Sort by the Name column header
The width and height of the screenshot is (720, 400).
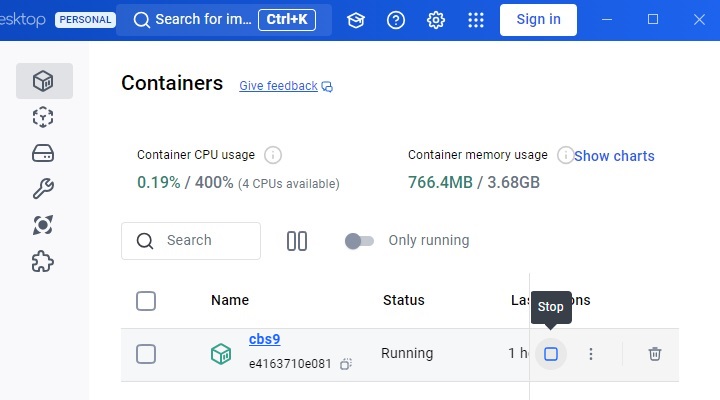(230, 300)
